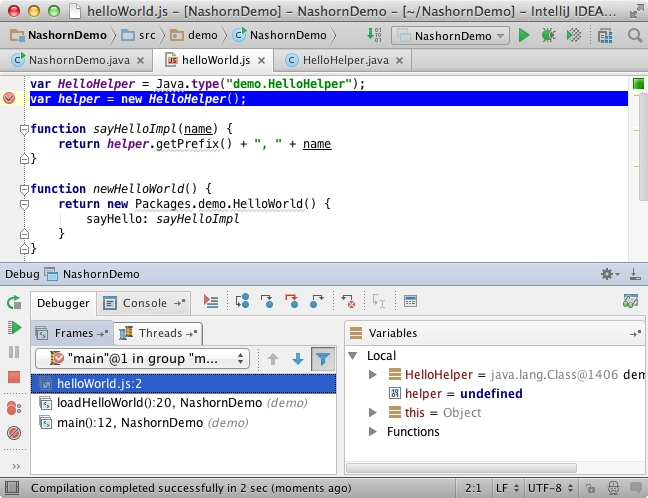Resume program with green arrow in debug sidebar
This screenshot has height=498, width=648.
coord(14,328)
